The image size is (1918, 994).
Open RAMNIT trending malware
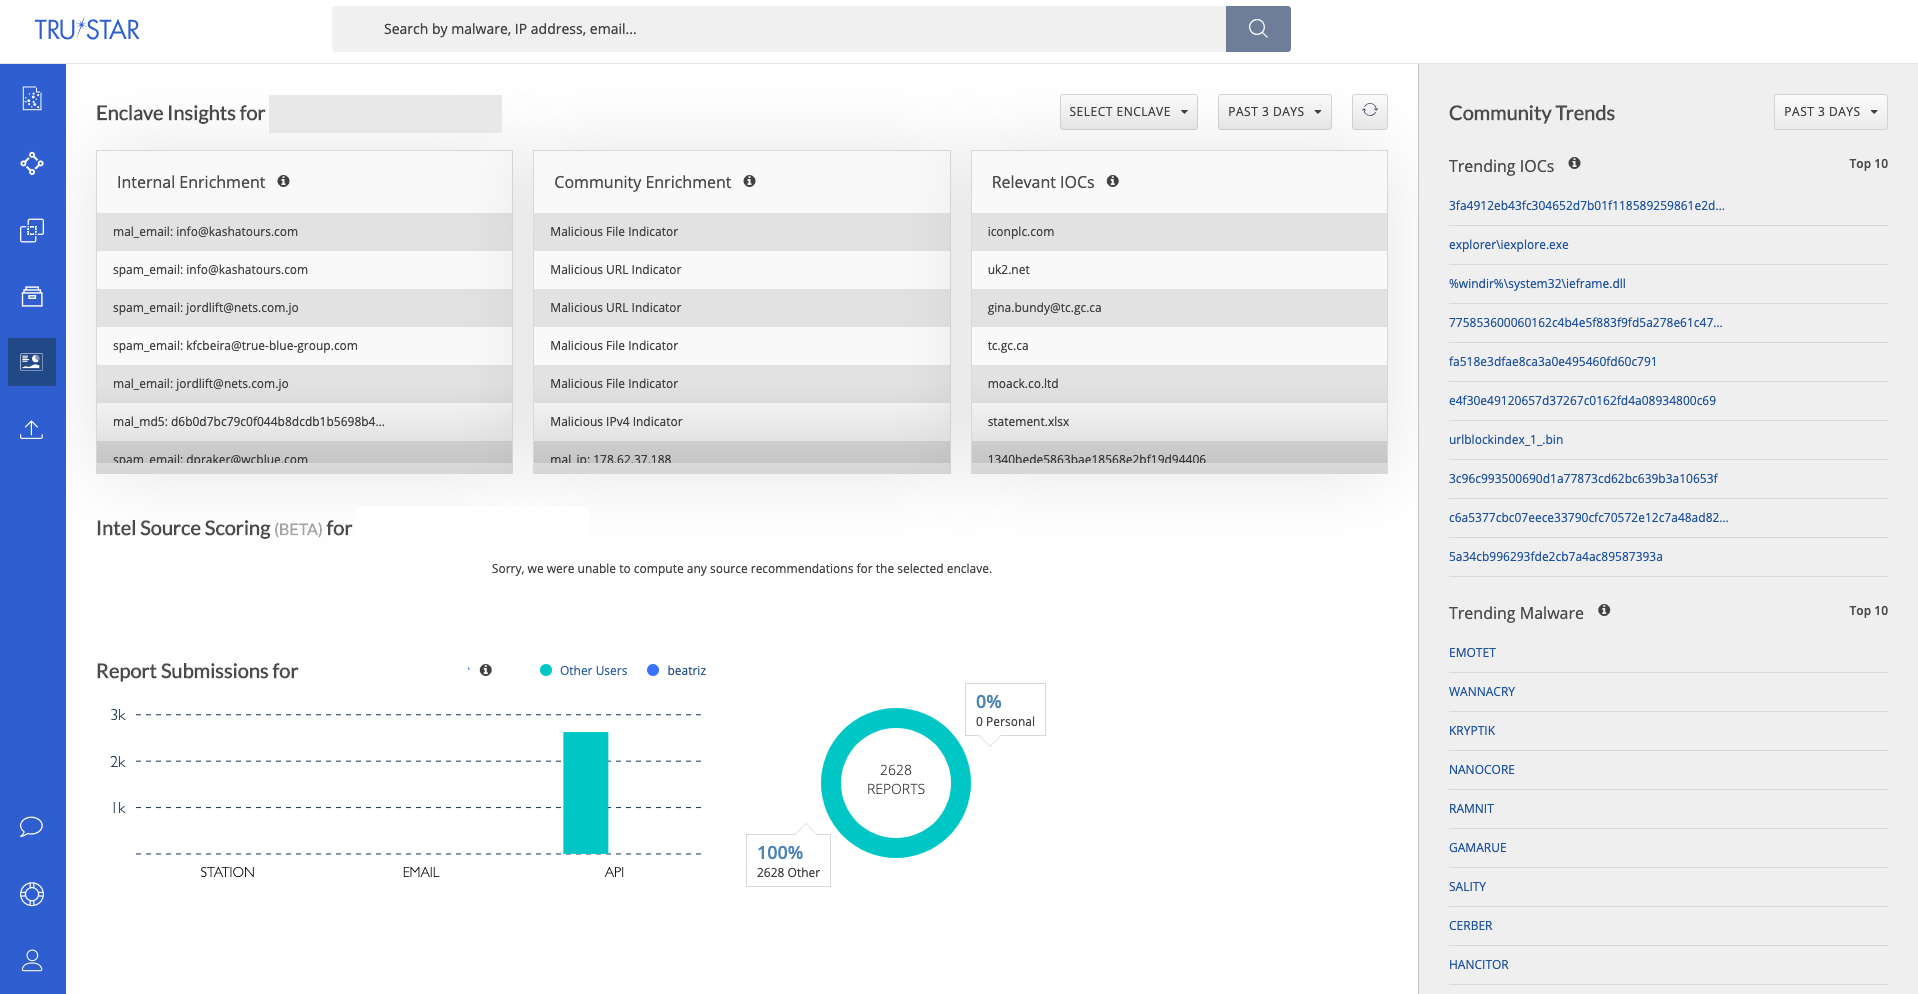[x=1471, y=809]
